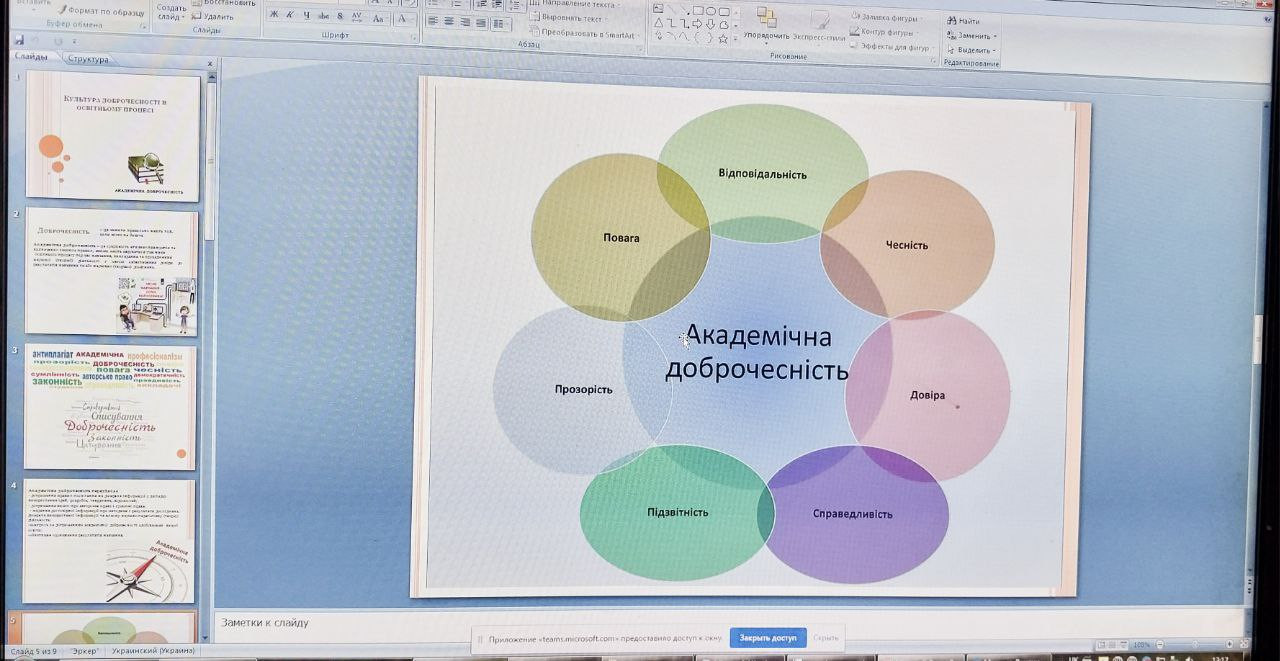Click Украинский (Украина) language in status bar
The height and width of the screenshot is (661, 1280).
[154, 651]
